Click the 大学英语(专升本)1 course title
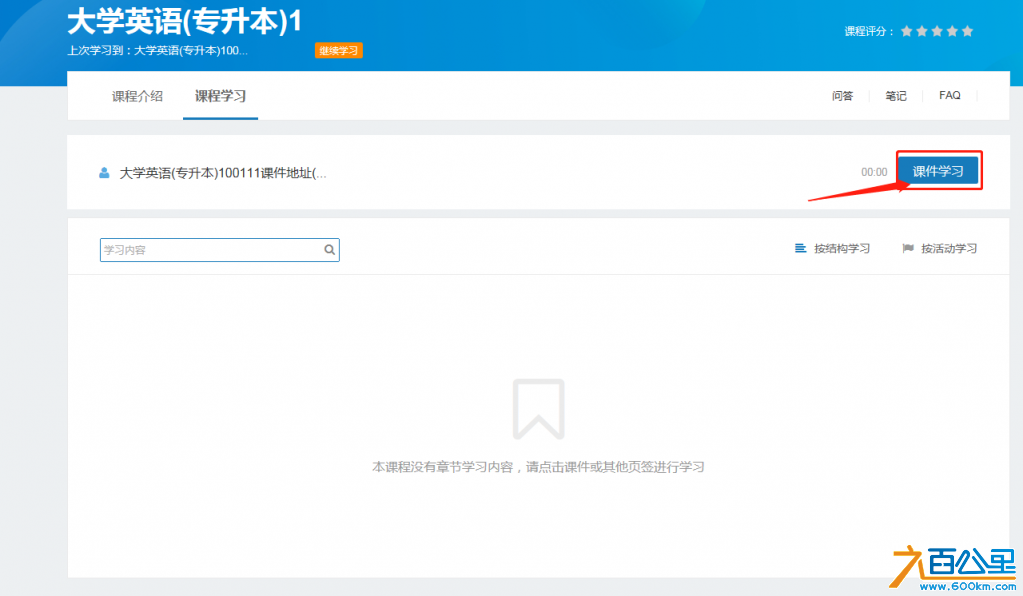This screenshot has height=596, width=1023. [x=185, y=22]
